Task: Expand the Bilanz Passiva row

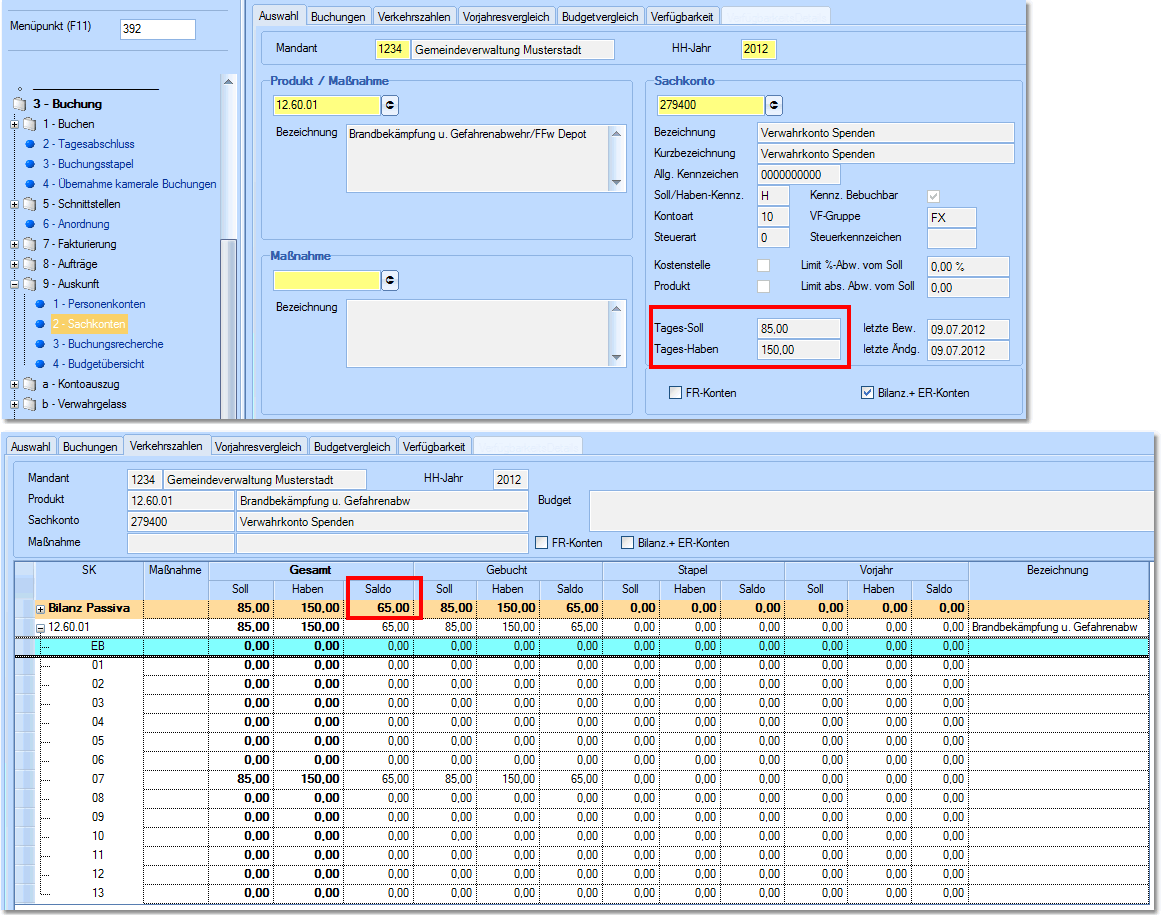Action: [41, 608]
